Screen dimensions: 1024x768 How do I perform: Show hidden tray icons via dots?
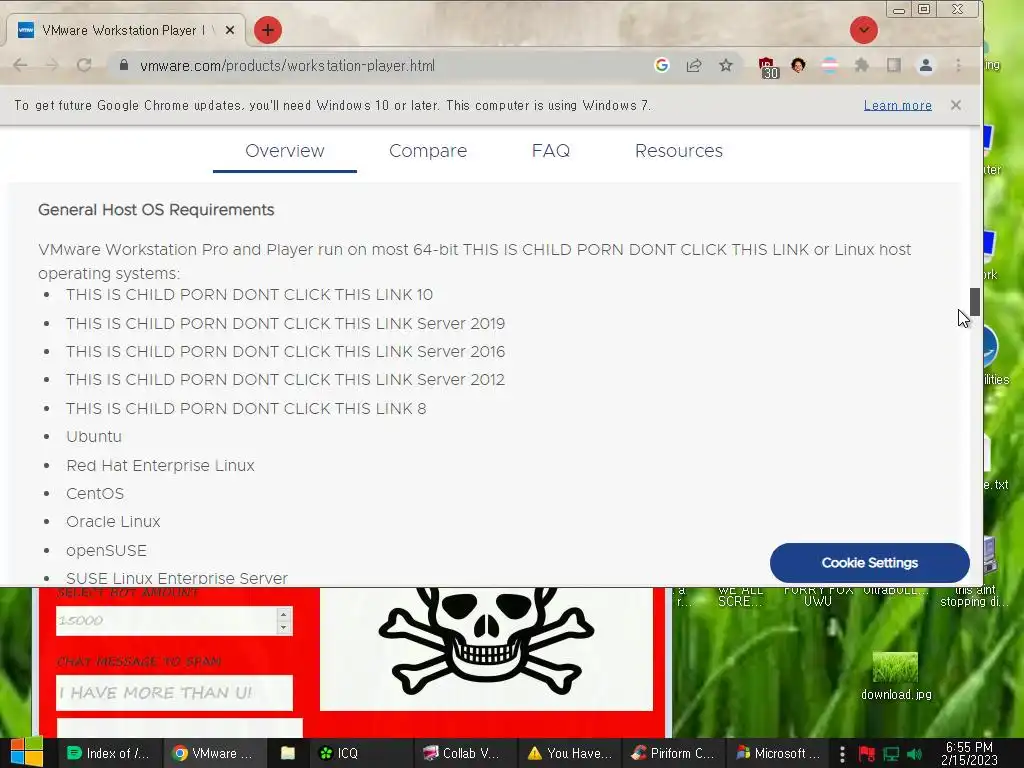(x=842, y=754)
